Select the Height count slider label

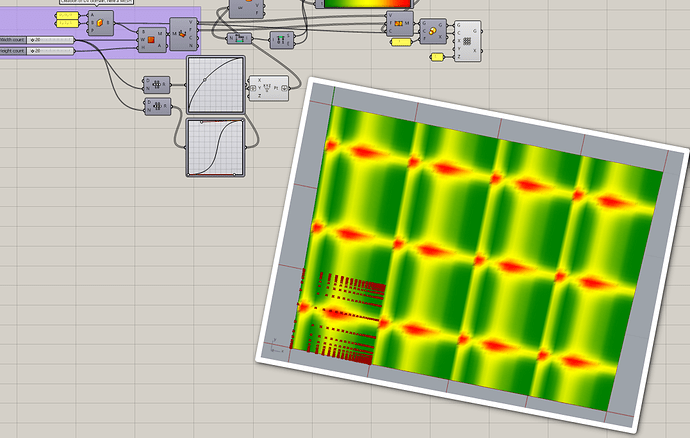(12, 51)
